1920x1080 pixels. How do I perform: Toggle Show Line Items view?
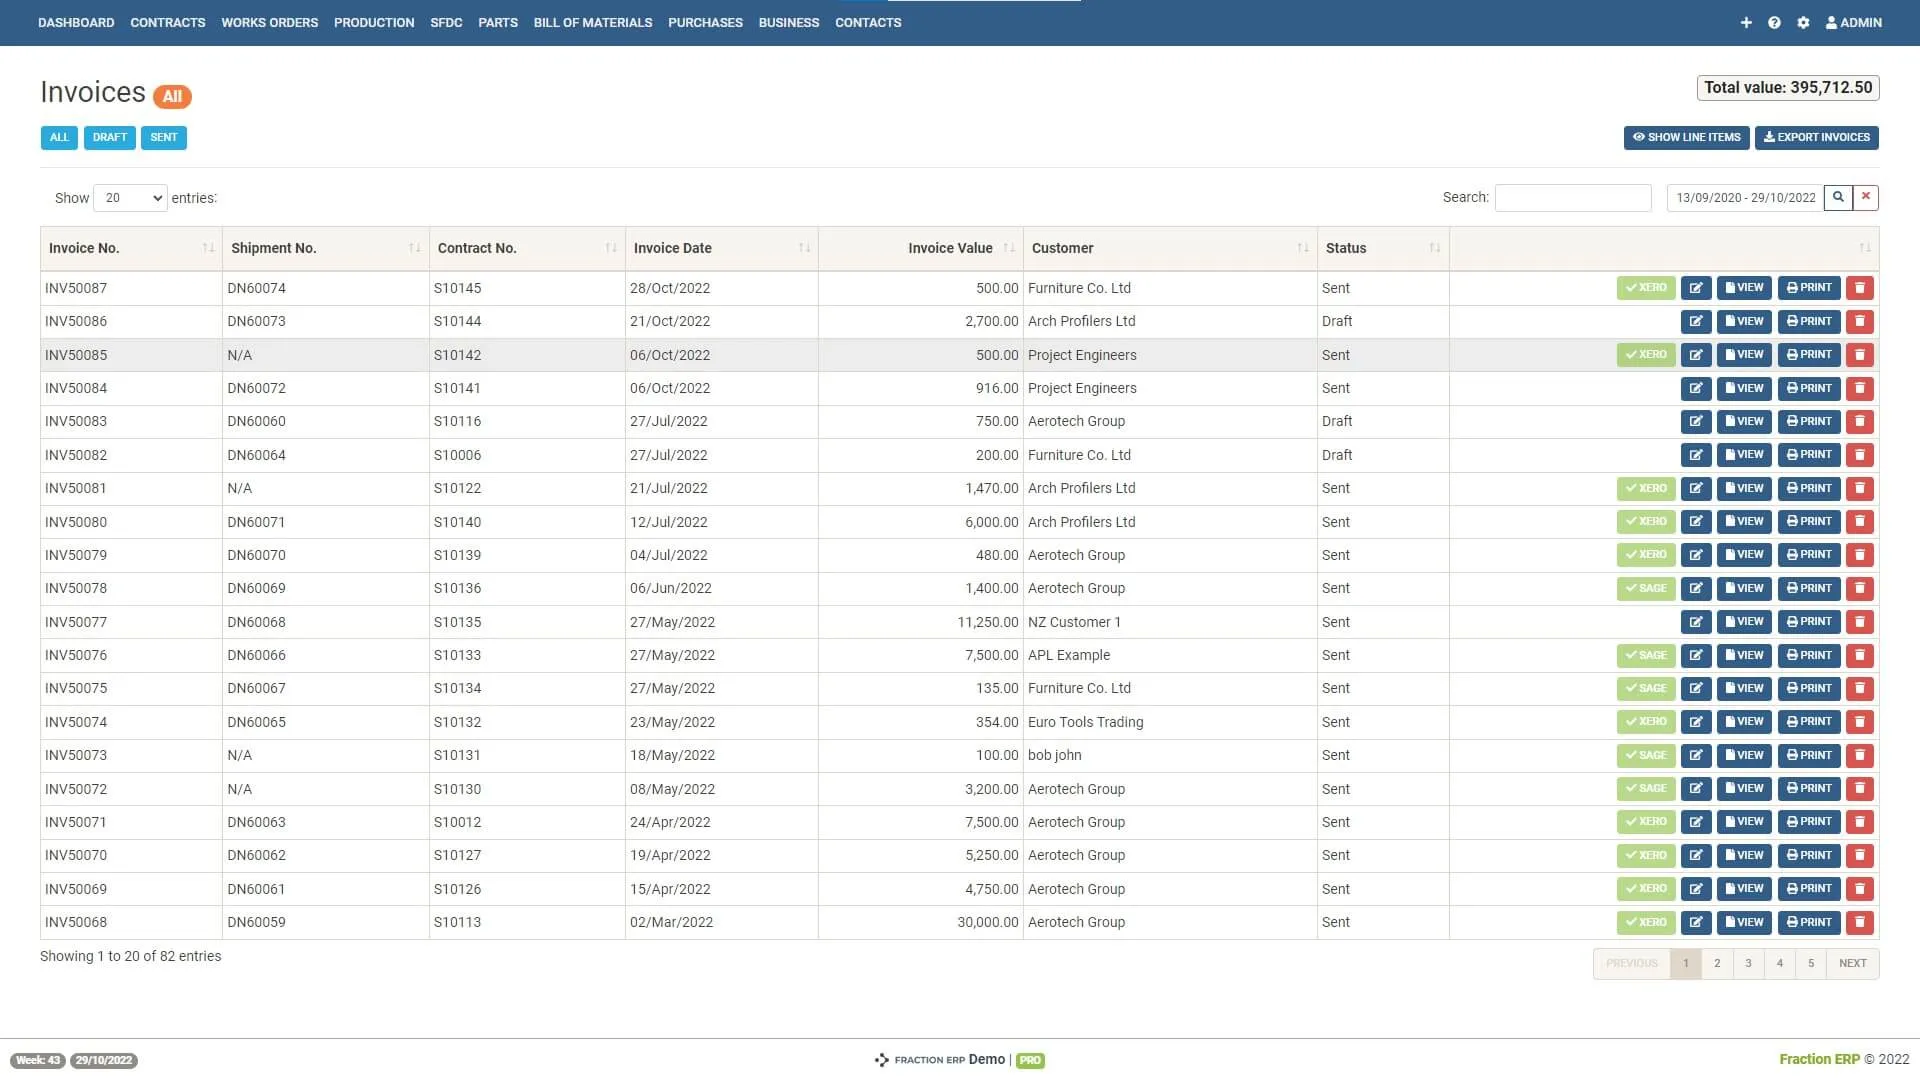pyautogui.click(x=1686, y=138)
